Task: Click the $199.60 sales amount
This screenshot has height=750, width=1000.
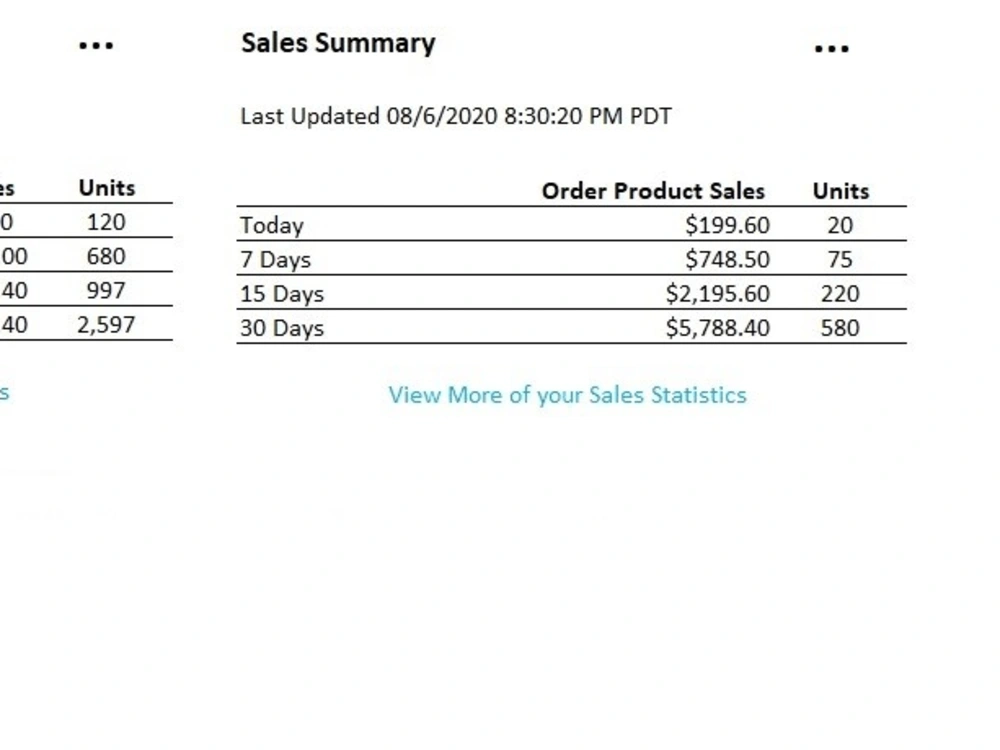Action: point(728,225)
